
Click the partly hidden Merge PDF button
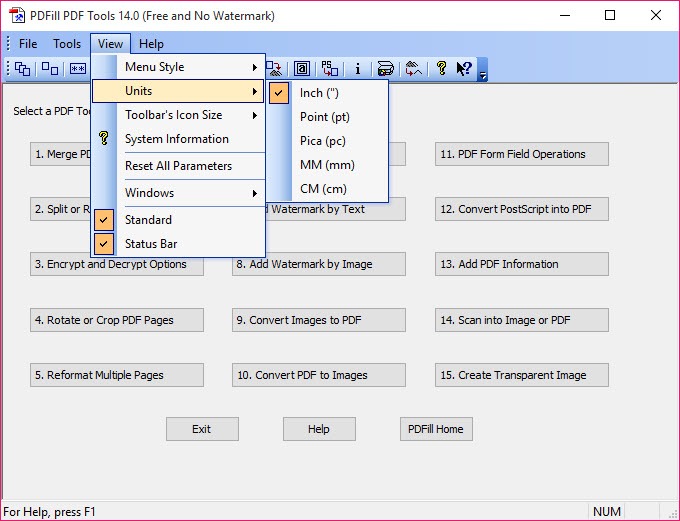[60, 154]
